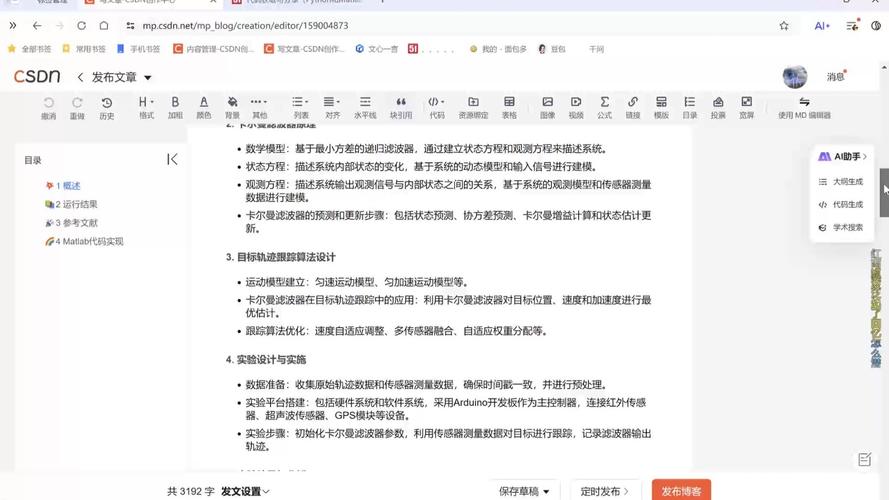Insert a template (模版)
Image resolution: width=889 pixels, height=500 pixels.
(x=661, y=108)
